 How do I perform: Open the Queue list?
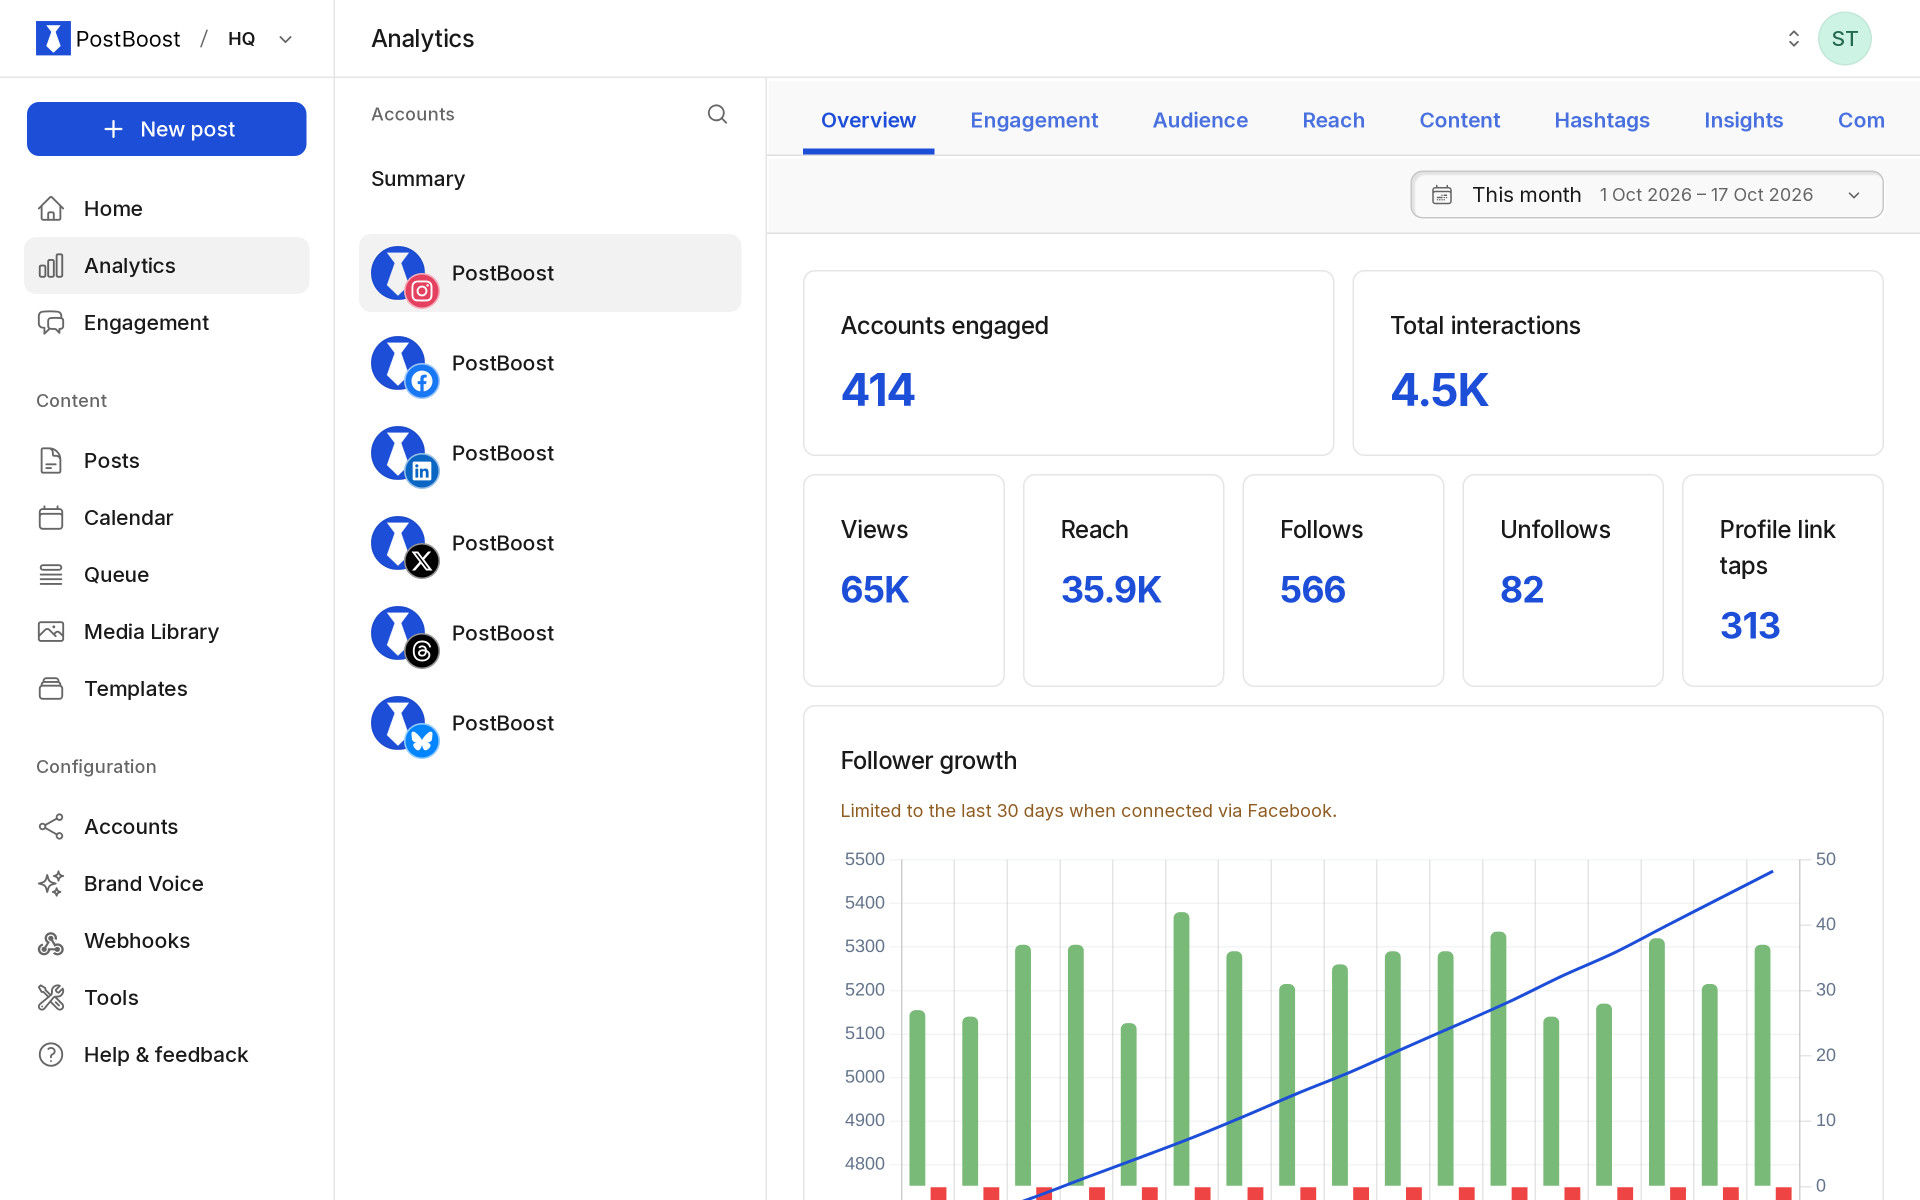pos(167,574)
